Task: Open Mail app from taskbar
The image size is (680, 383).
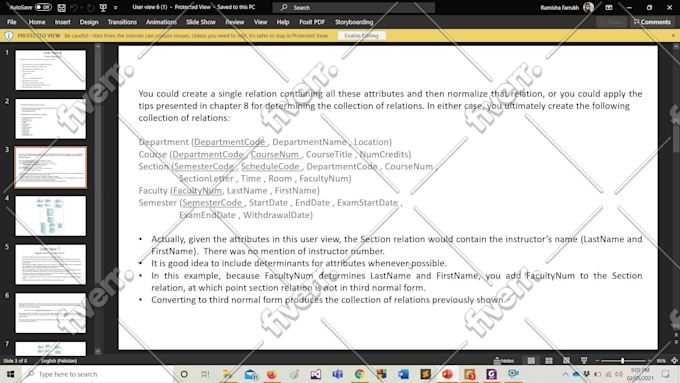Action: click(250, 374)
